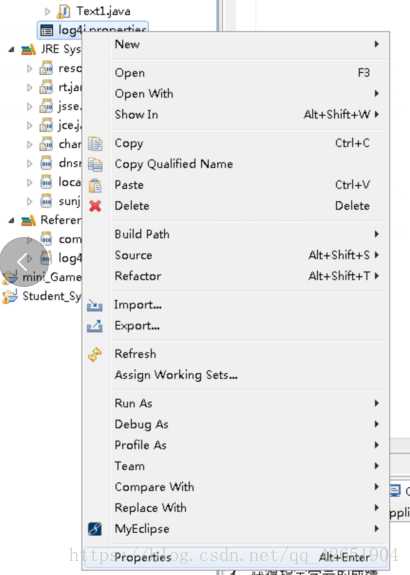This screenshot has width=410, height=575.
Task: Choose Source from the context menu
Action: tap(235, 255)
